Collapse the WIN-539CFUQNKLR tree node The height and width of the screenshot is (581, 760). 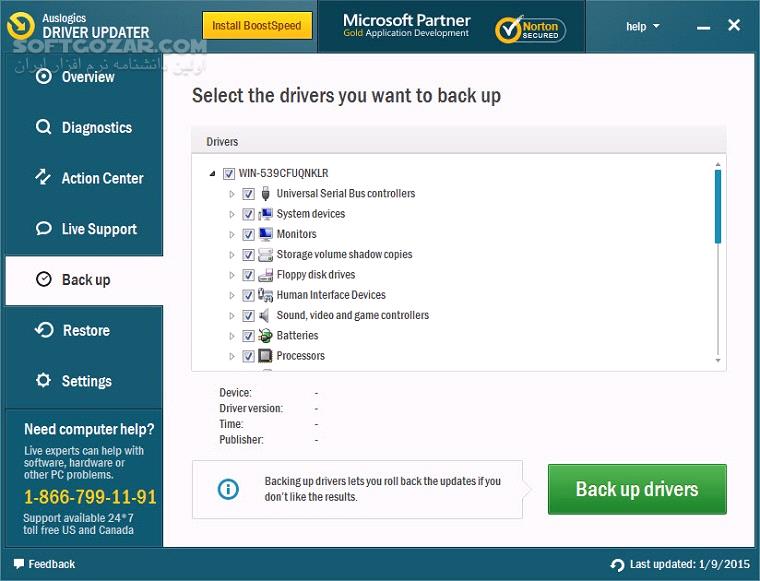pyautogui.click(x=212, y=173)
